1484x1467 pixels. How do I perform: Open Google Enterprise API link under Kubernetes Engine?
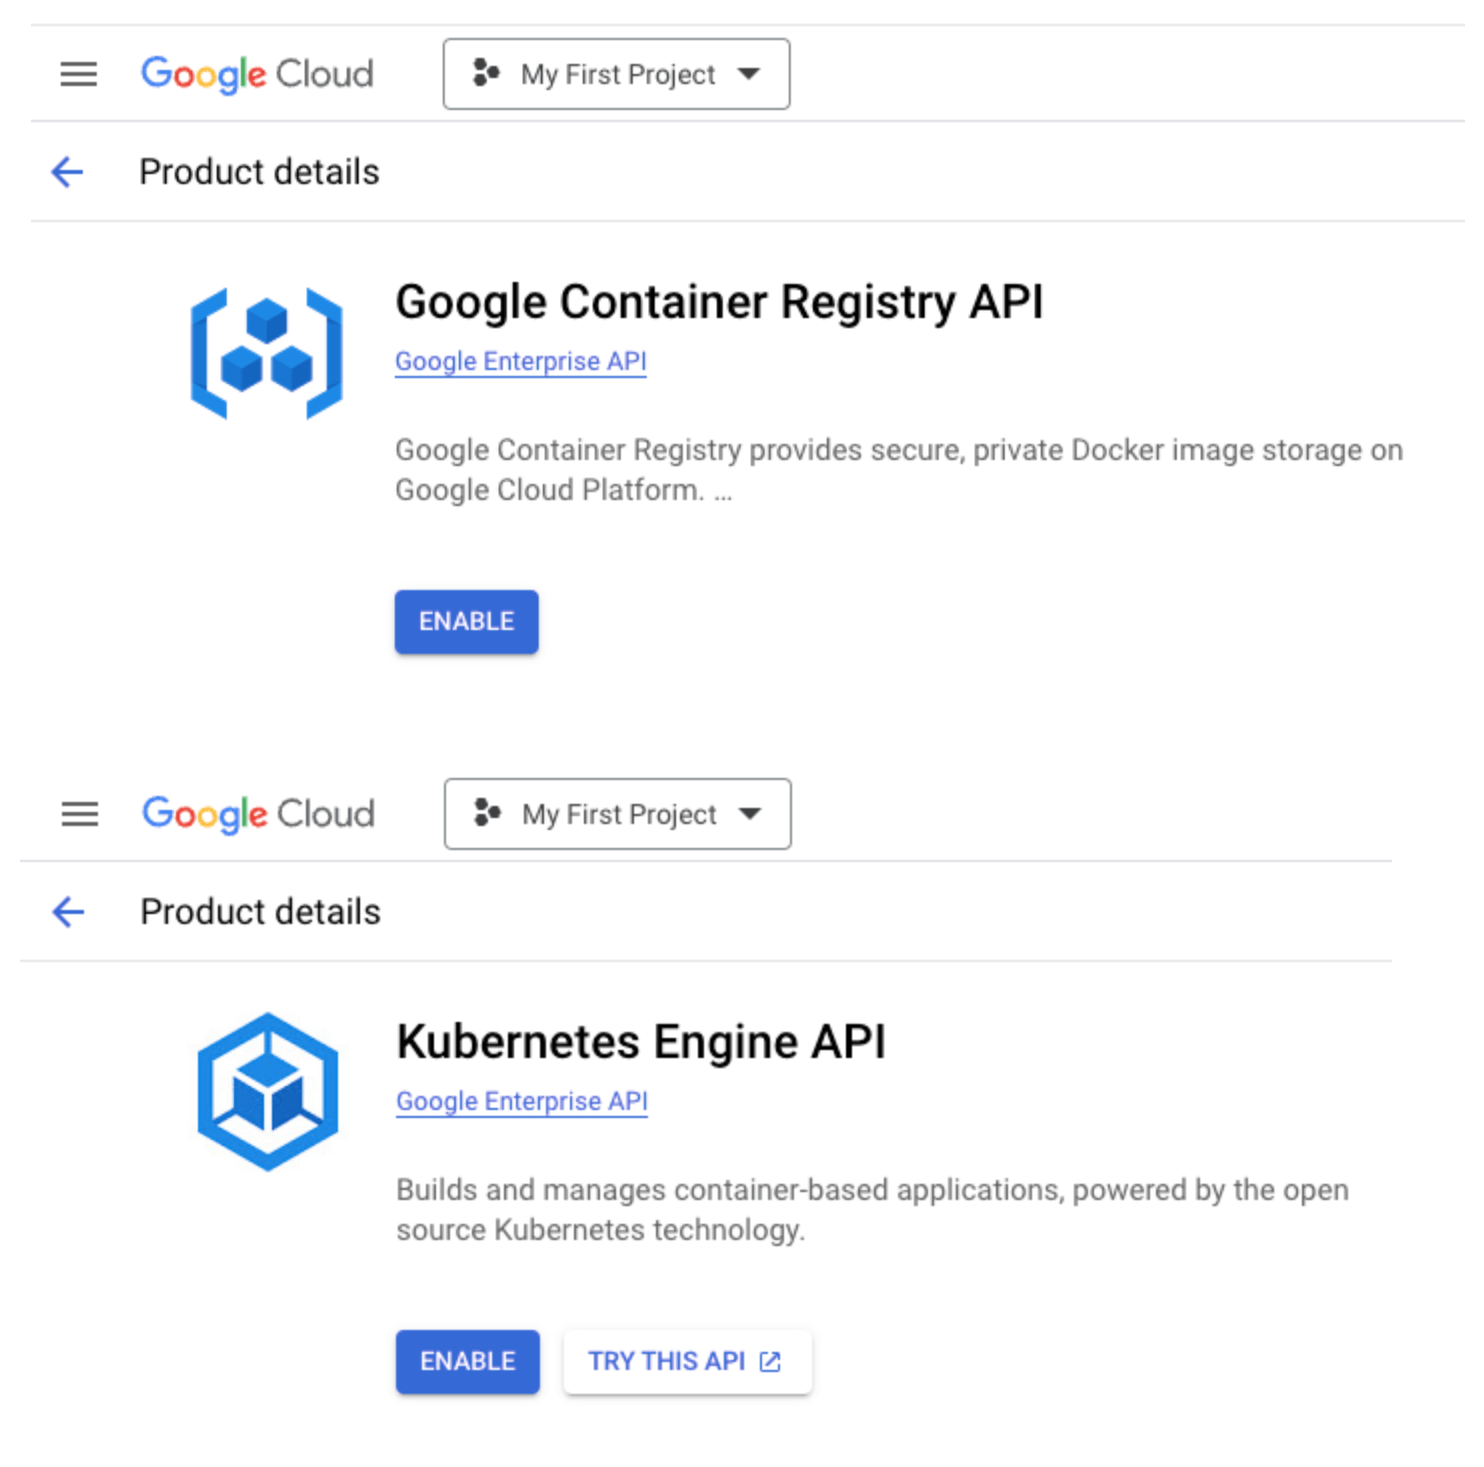pyautogui.click(x=522, y=1102)
